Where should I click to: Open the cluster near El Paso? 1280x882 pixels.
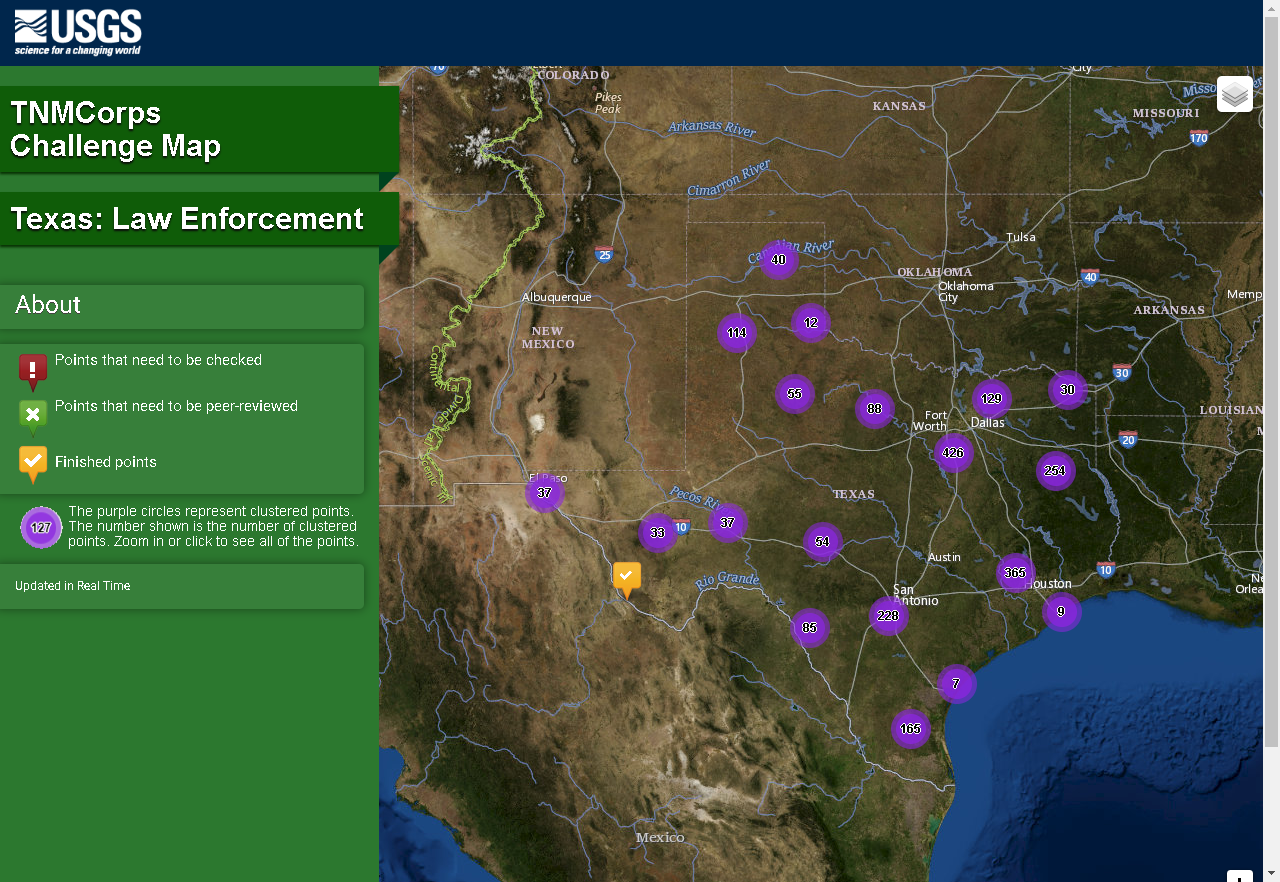545,493
